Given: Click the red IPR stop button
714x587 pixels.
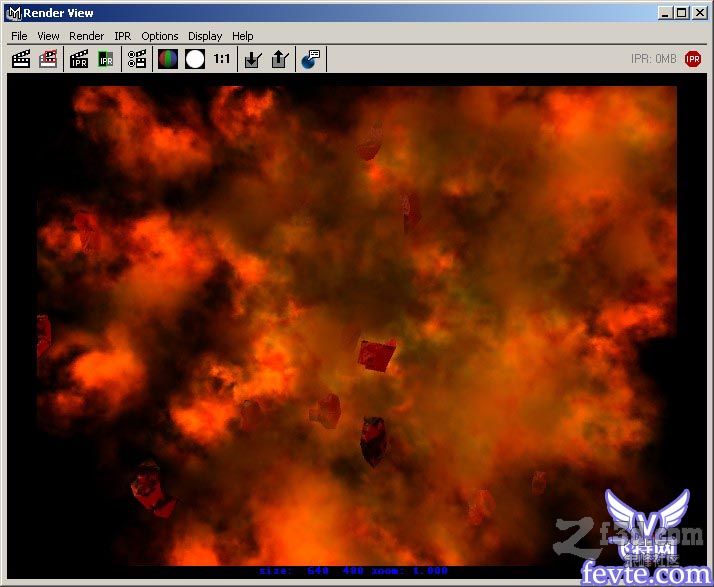Looking at the screenshot, I should (x=693, y=59).
